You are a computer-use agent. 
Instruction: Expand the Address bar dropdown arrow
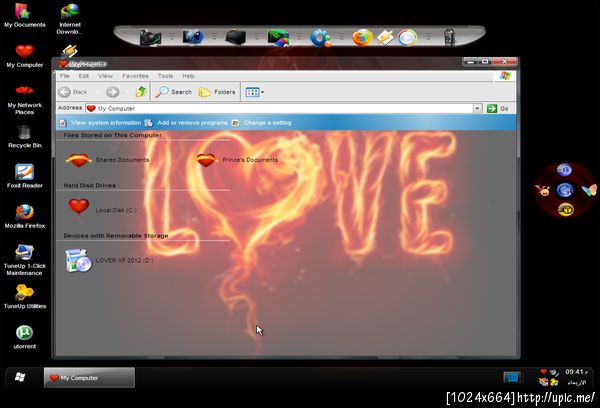477,108
